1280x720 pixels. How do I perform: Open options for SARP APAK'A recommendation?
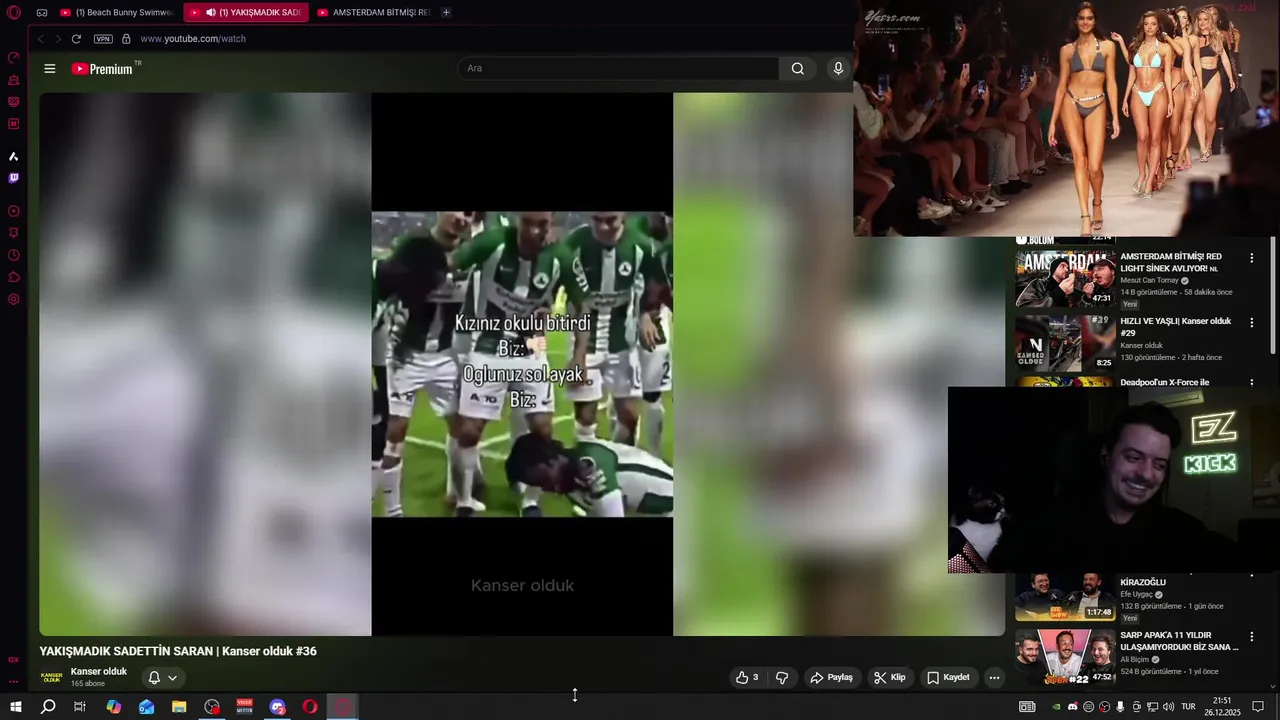pyautogui.click(x=1251, y=637)
